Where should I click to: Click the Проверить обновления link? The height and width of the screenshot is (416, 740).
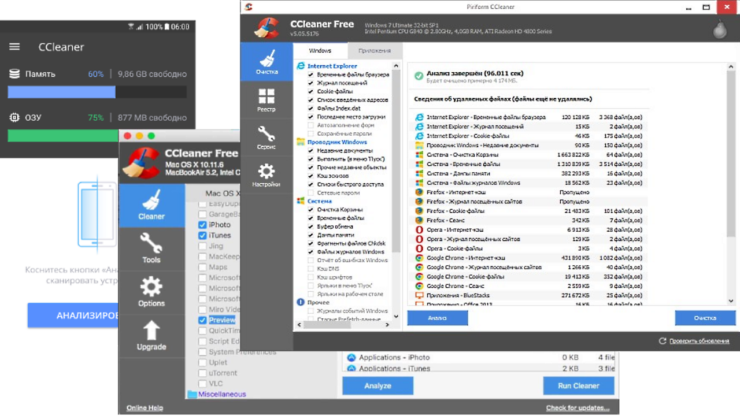(x=699, y=341)
